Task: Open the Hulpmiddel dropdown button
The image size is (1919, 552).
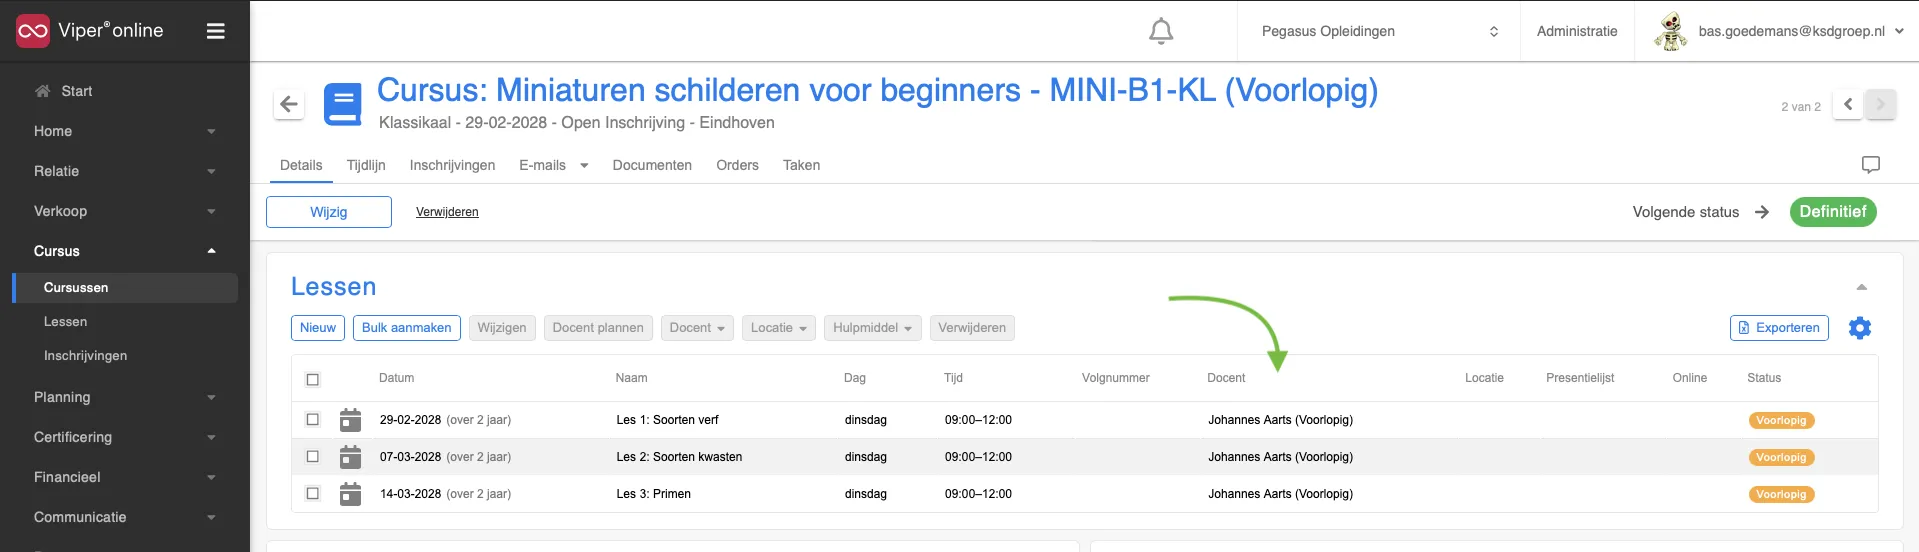Action: pos(873,328)
